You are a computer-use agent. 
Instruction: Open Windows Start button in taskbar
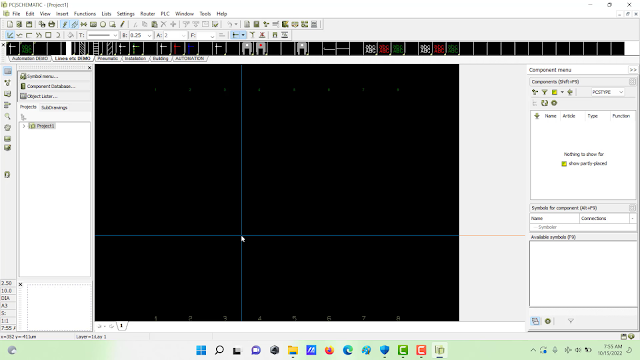(x=201, y=350)
